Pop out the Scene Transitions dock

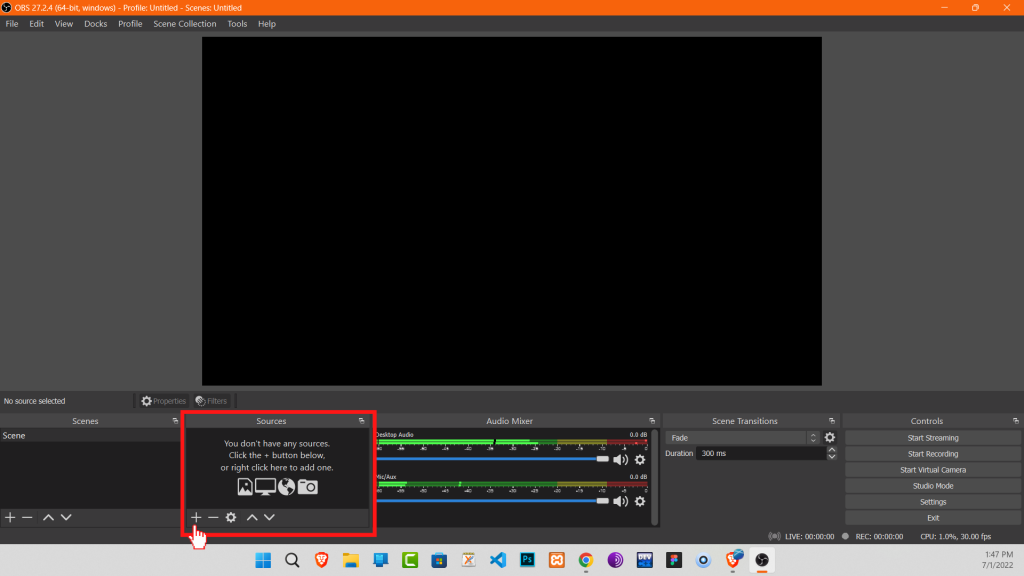click(832, 421)
